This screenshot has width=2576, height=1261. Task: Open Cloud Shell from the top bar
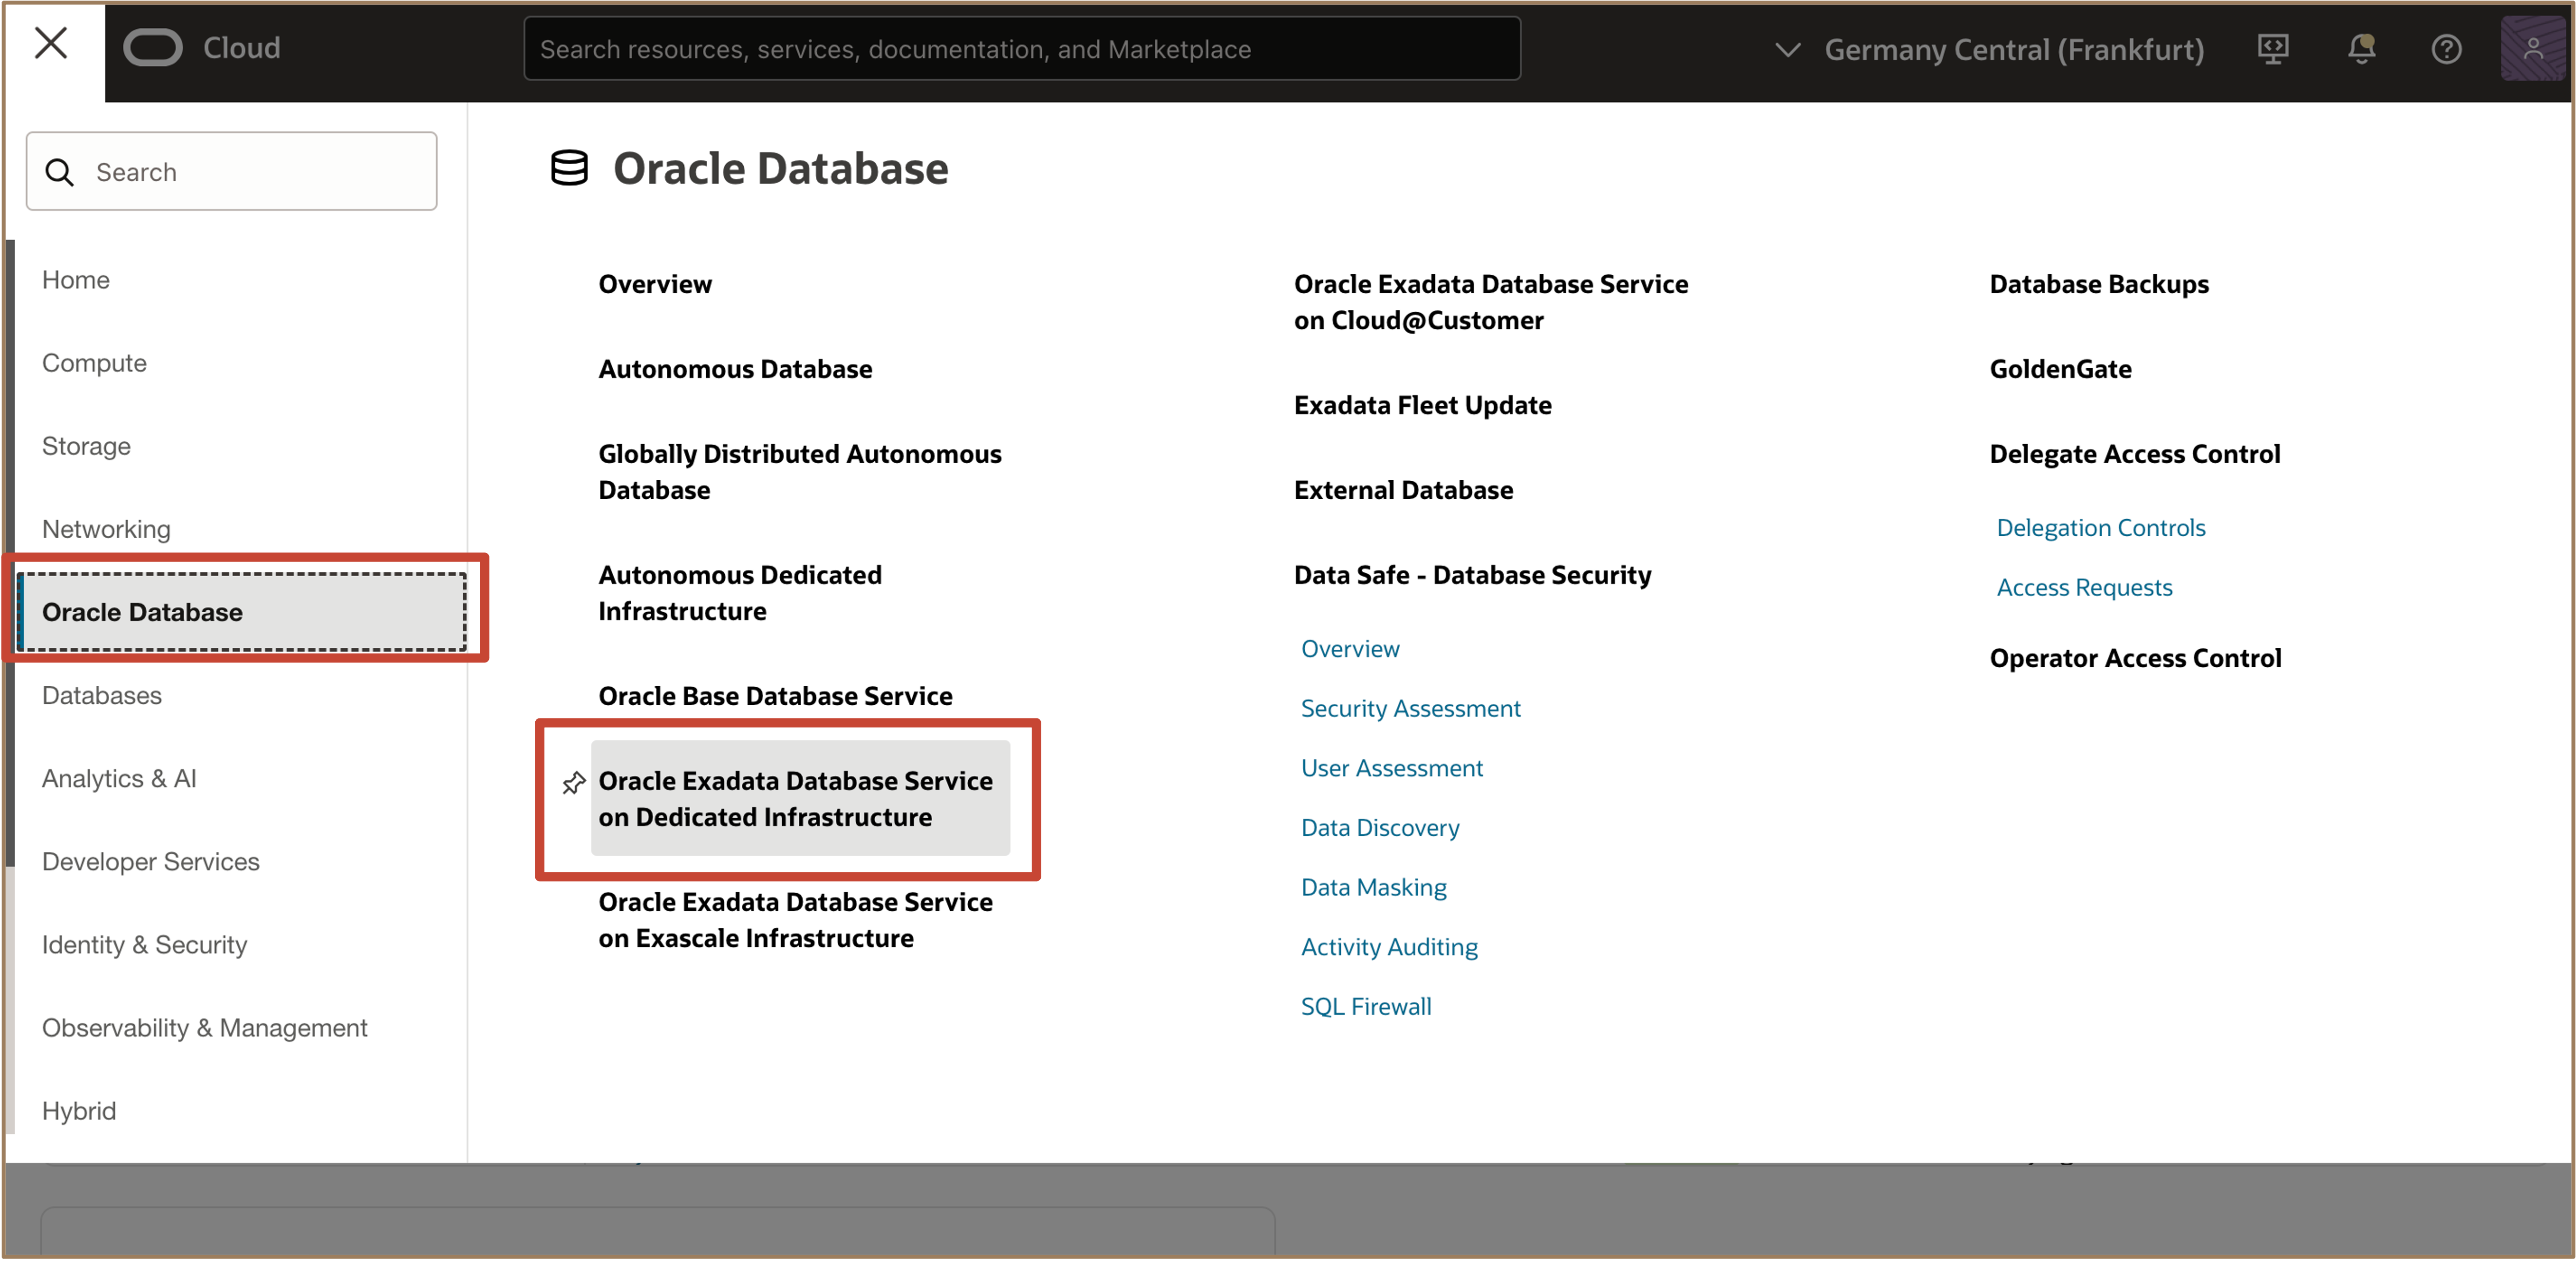point(2273,48)
